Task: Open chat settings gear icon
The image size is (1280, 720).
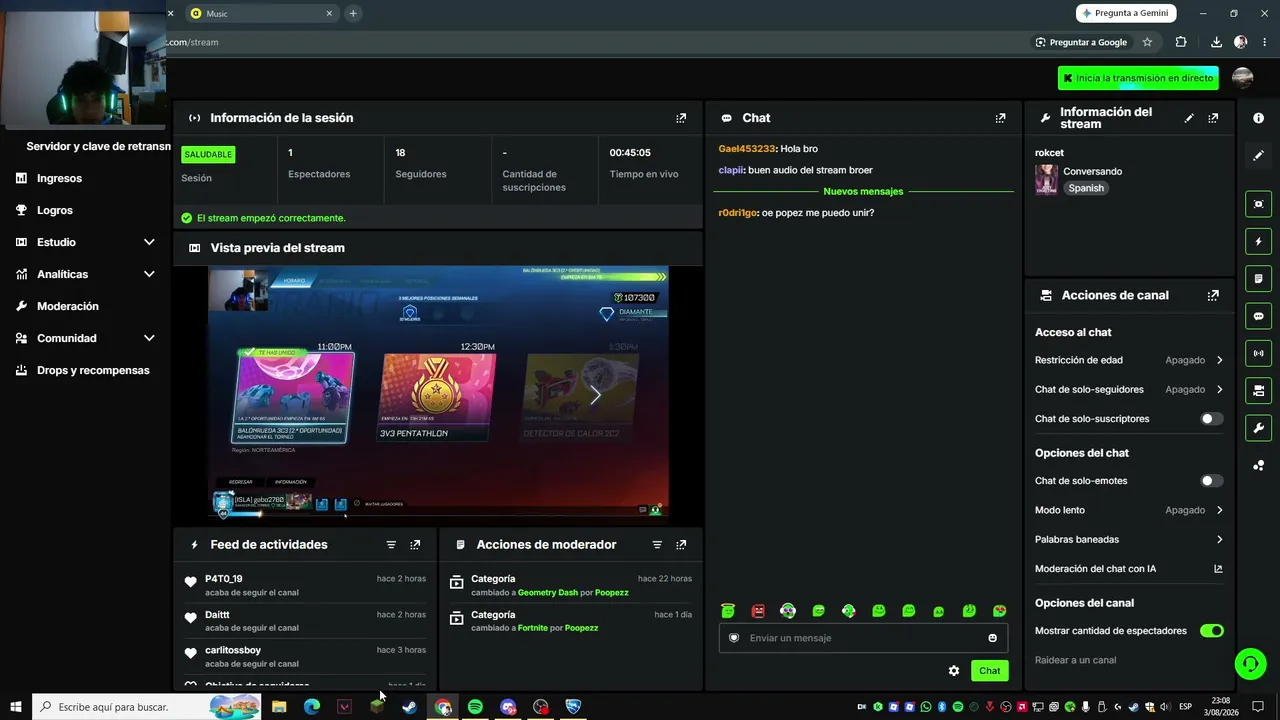Action: coord(954,671)
